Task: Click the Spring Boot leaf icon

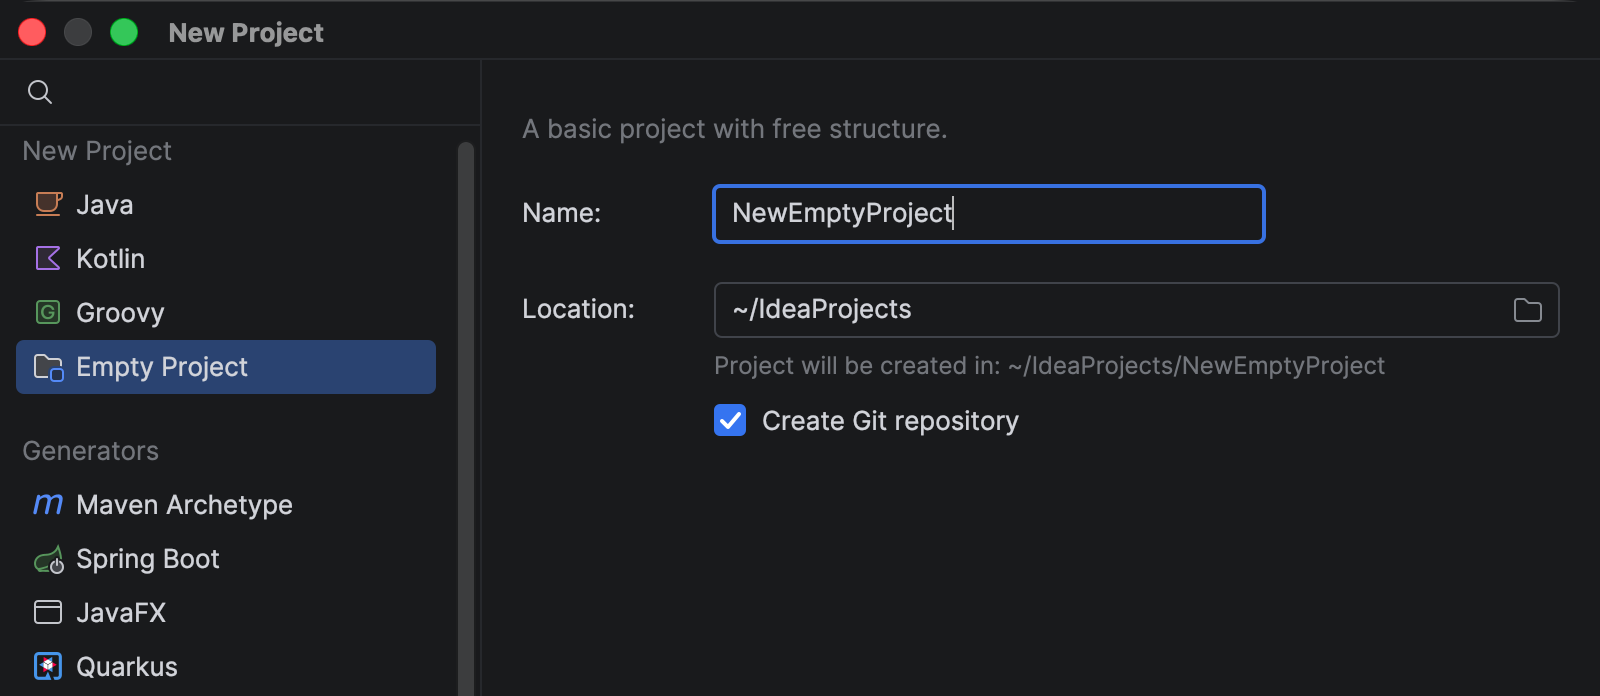Action: coord(48,559)
